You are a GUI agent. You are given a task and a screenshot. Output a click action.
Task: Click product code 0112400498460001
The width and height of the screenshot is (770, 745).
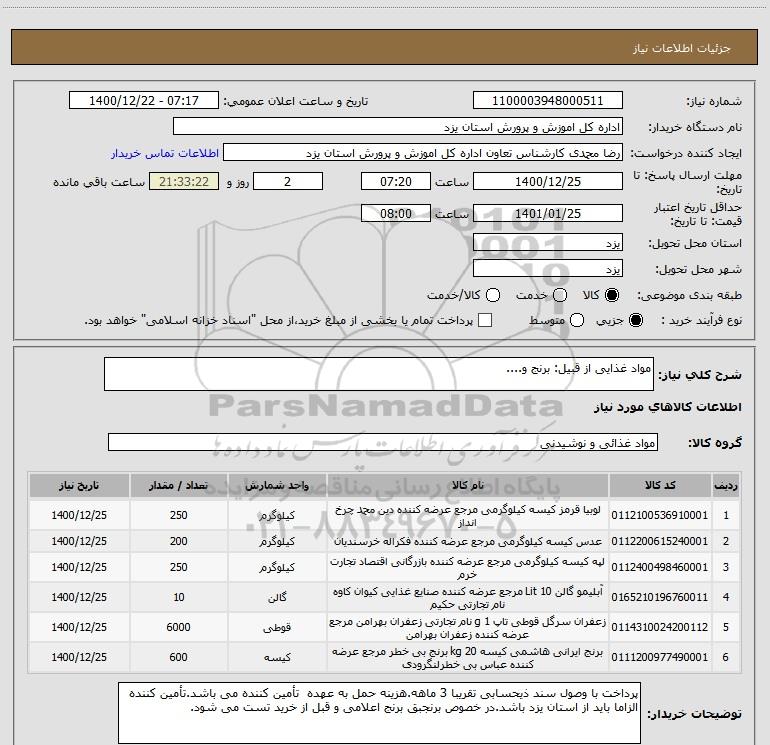pyautogui.click(x=660, y=567)
